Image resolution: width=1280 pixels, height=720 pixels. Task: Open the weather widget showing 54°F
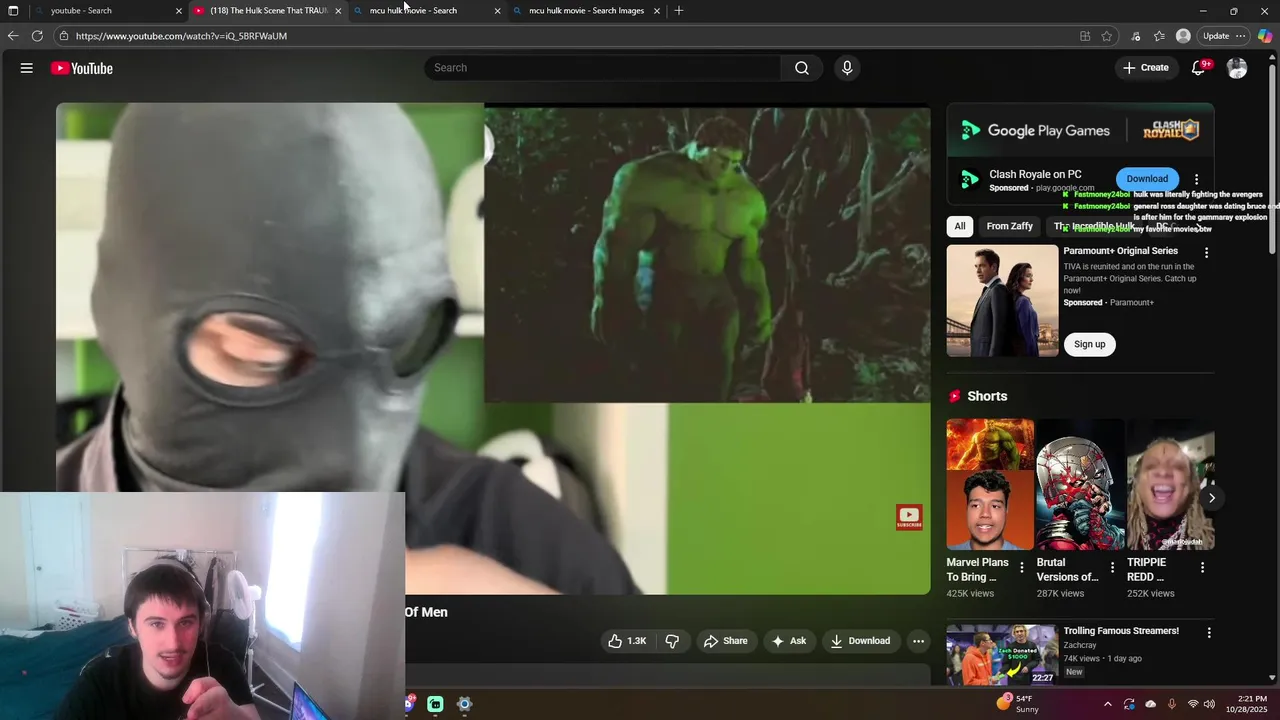tap(1016, 703)
